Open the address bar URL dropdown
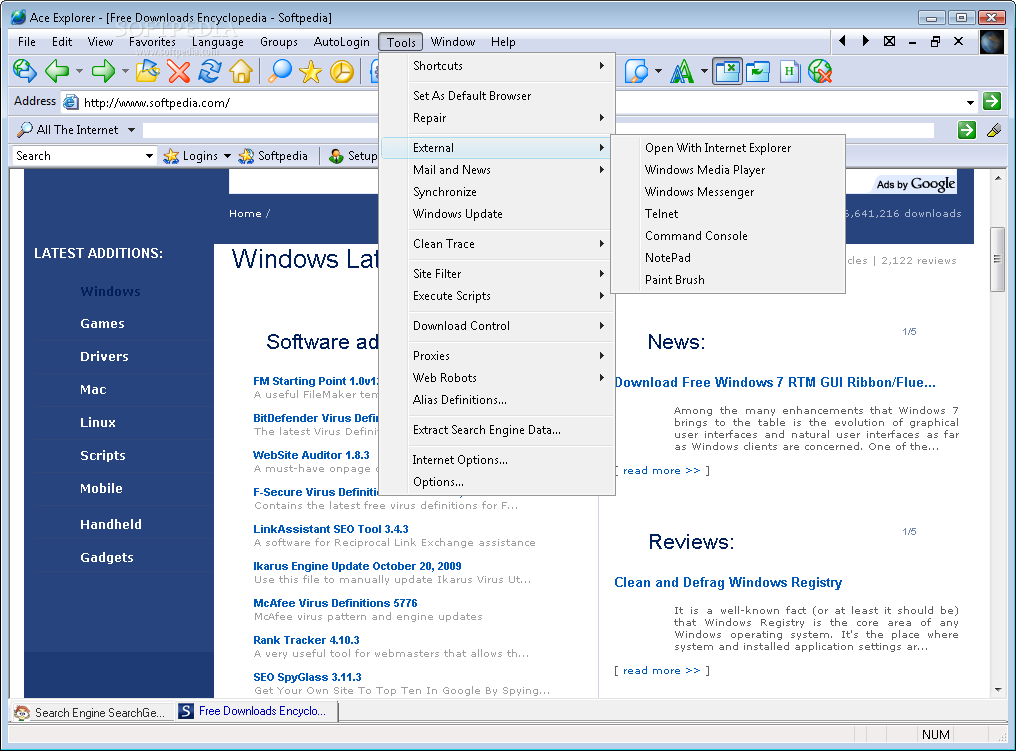This screenshot has width=1016, height=751. click(x=970, y=102)
